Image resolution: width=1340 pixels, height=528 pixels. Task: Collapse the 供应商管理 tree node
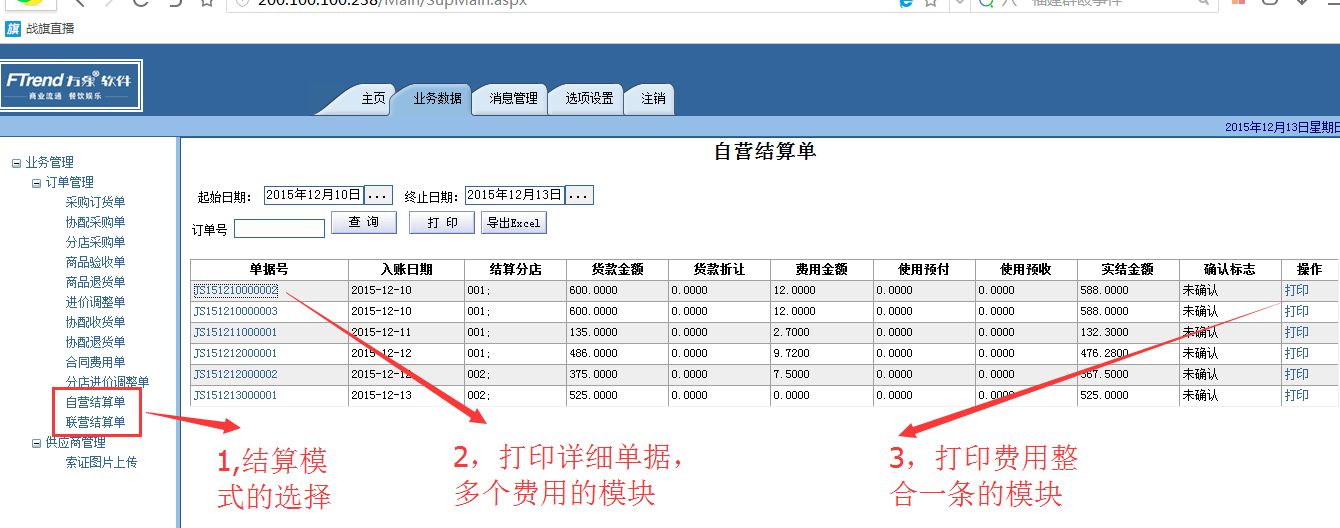(36, 443)
